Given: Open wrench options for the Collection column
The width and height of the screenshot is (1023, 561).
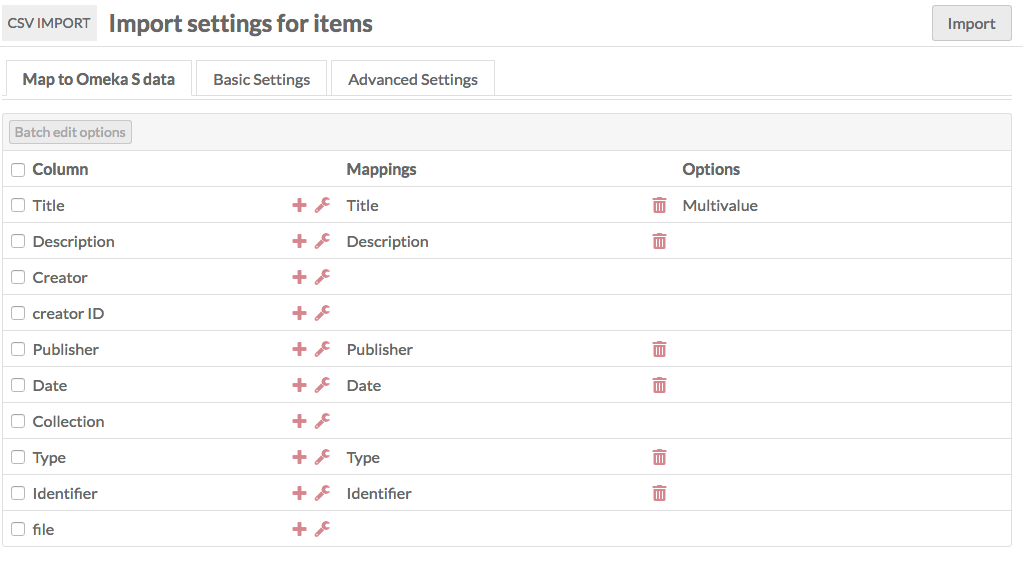Looking at the screenshot, I should (322, 421).
